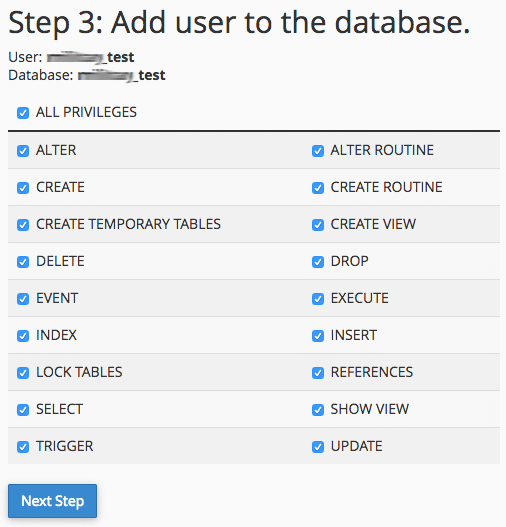Uncheck the ALL PRIVILEGES checkbox
This screenshot has height=527, width=506.
[x=23, y=113]
